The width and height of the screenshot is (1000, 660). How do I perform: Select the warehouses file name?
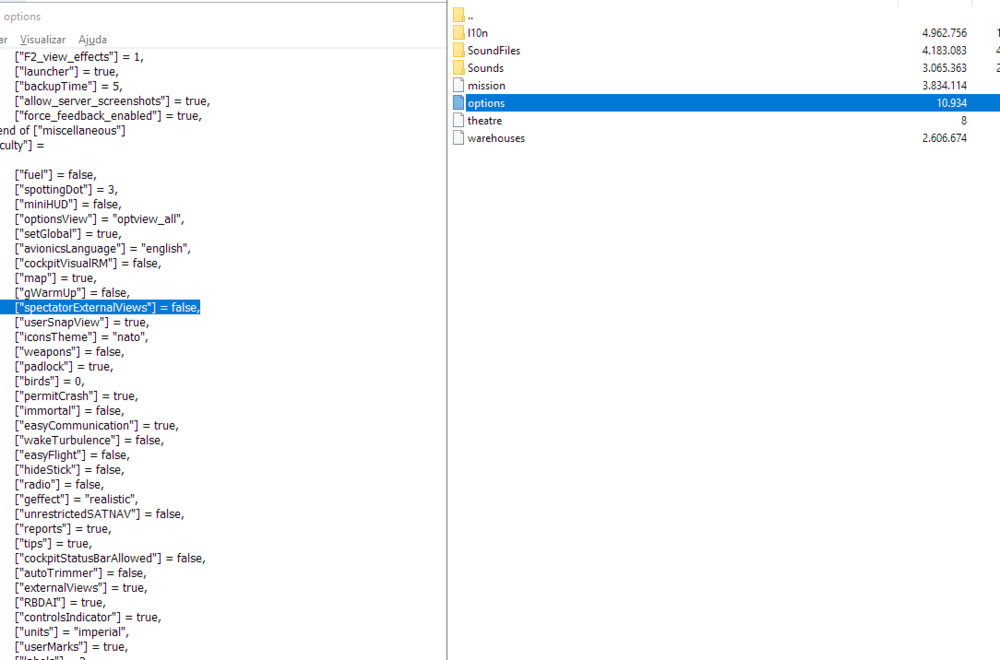click(496, 138)
